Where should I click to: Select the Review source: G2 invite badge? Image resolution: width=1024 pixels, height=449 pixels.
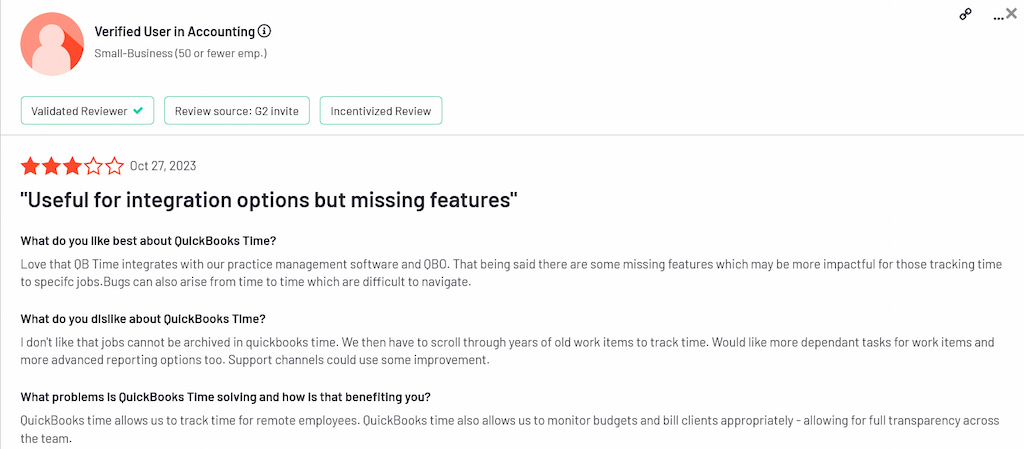[237, 111]
